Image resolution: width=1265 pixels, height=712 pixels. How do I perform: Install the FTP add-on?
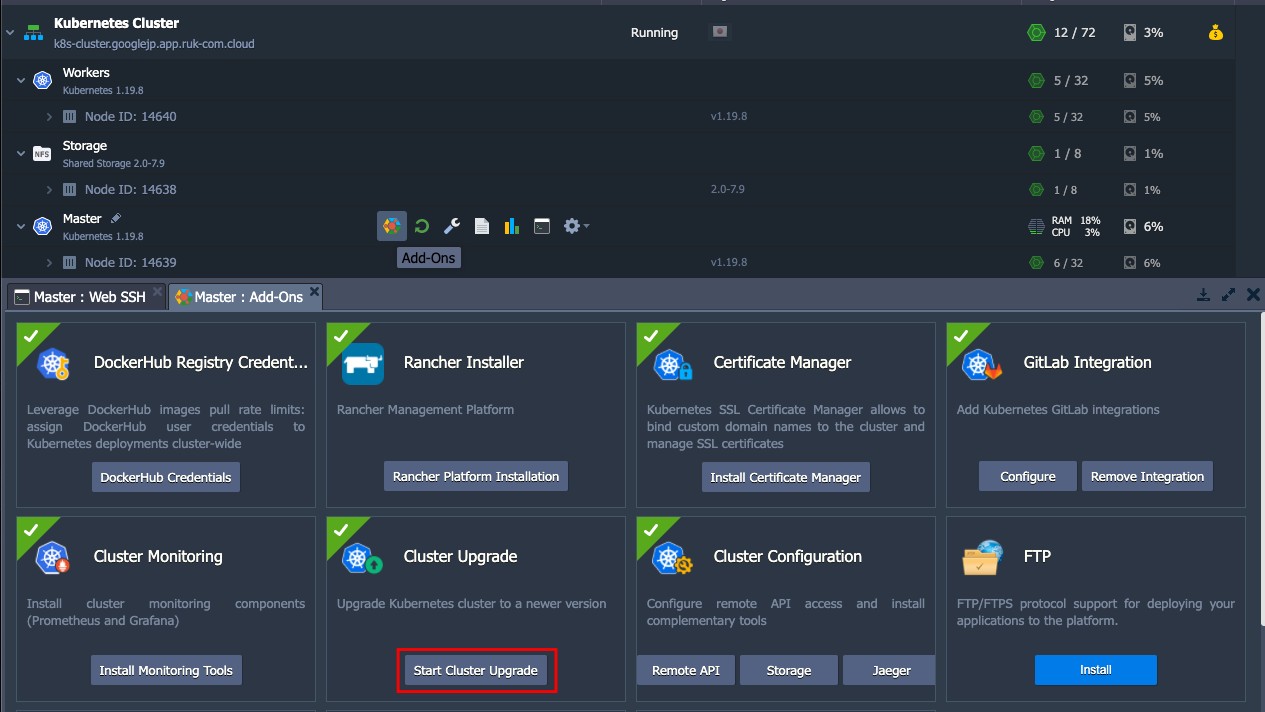(x=1095, y=670)
